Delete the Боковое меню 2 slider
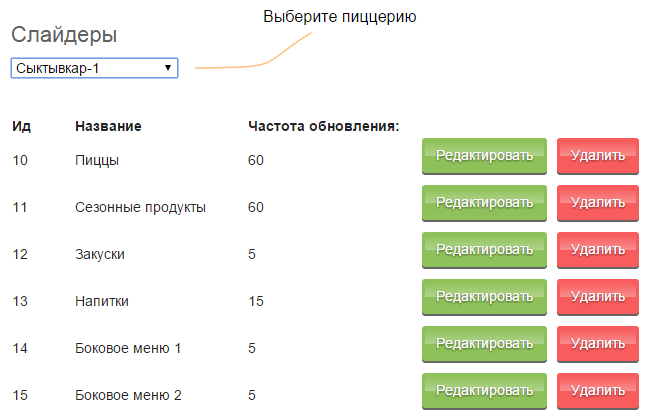 click(x=598, y=391)
